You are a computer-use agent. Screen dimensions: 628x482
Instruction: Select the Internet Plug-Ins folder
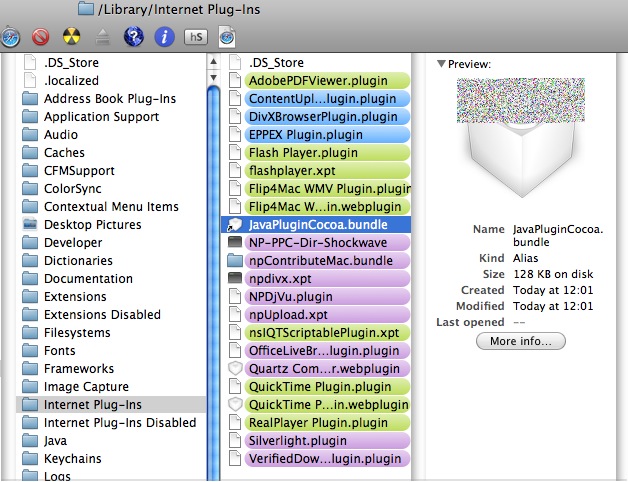111,405
